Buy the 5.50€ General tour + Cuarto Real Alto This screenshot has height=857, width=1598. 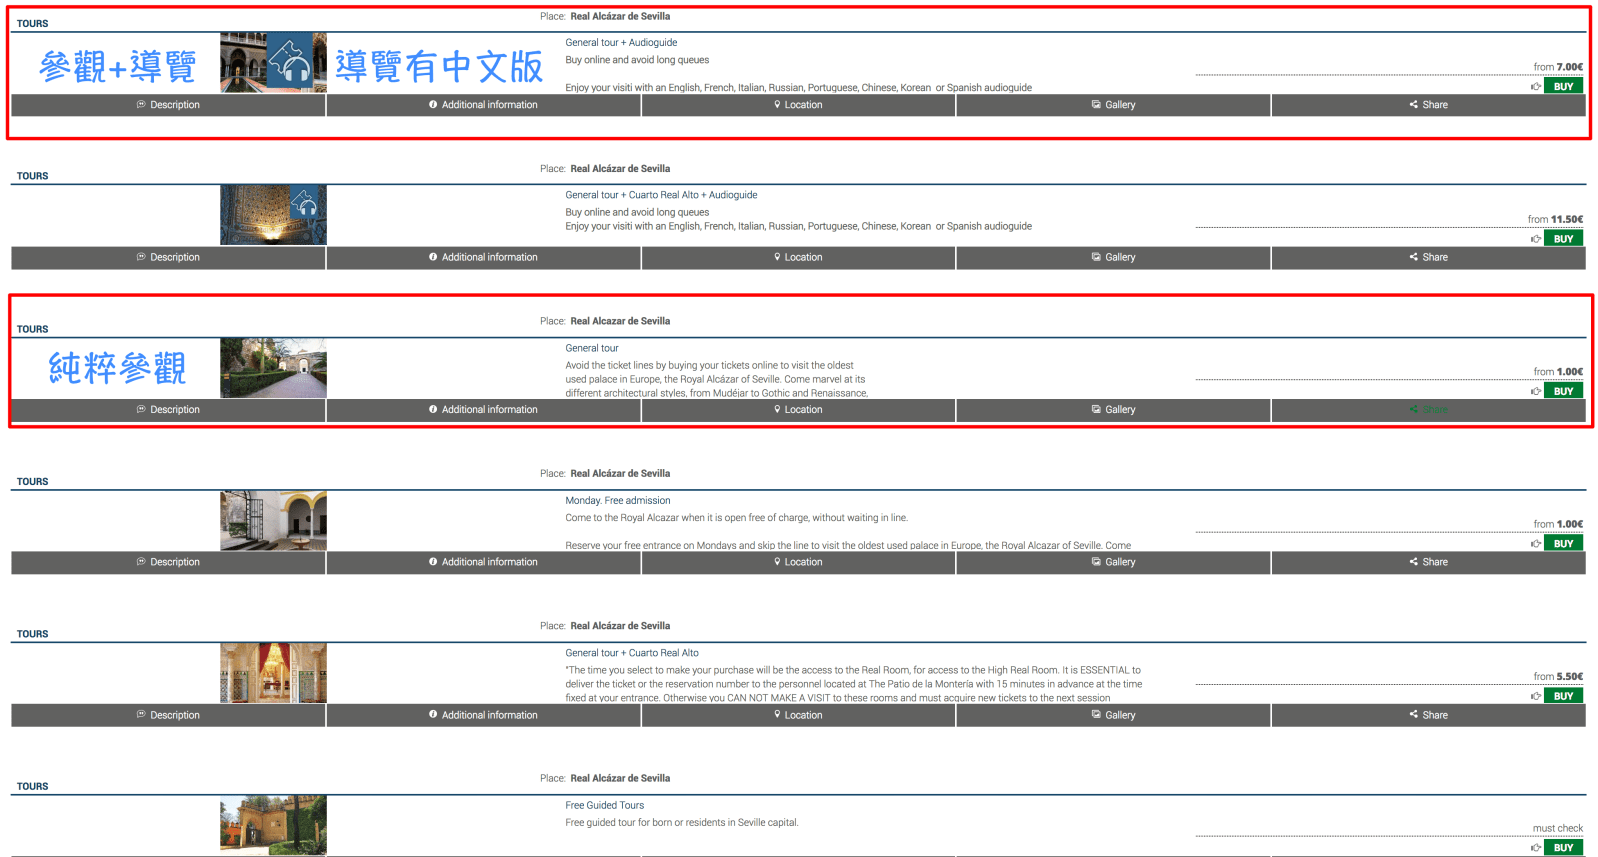[1564, 696]
